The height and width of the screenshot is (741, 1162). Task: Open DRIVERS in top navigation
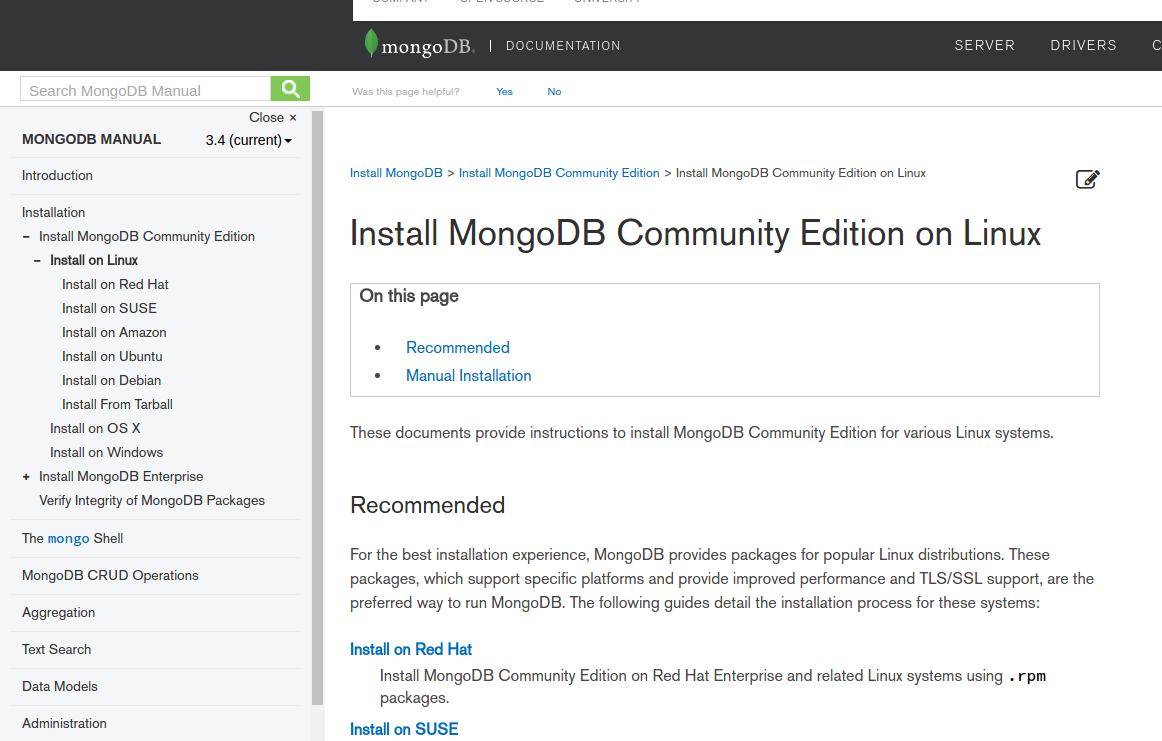pyautogui.click(x=1083, y=45)
